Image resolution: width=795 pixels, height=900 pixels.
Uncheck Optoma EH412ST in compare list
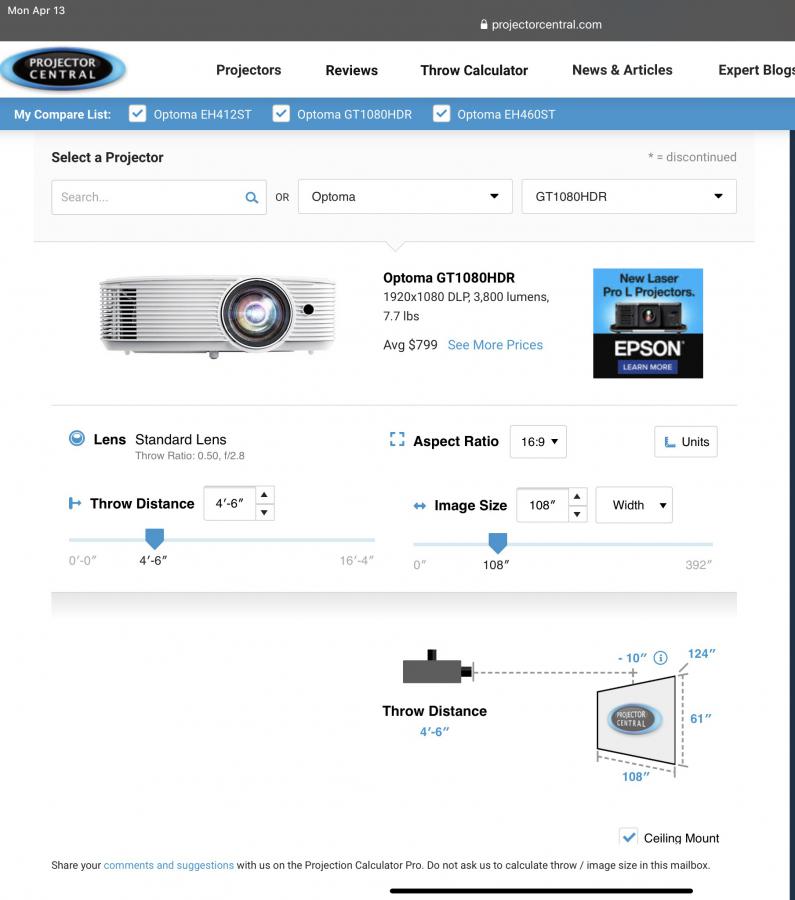[138, 114]
